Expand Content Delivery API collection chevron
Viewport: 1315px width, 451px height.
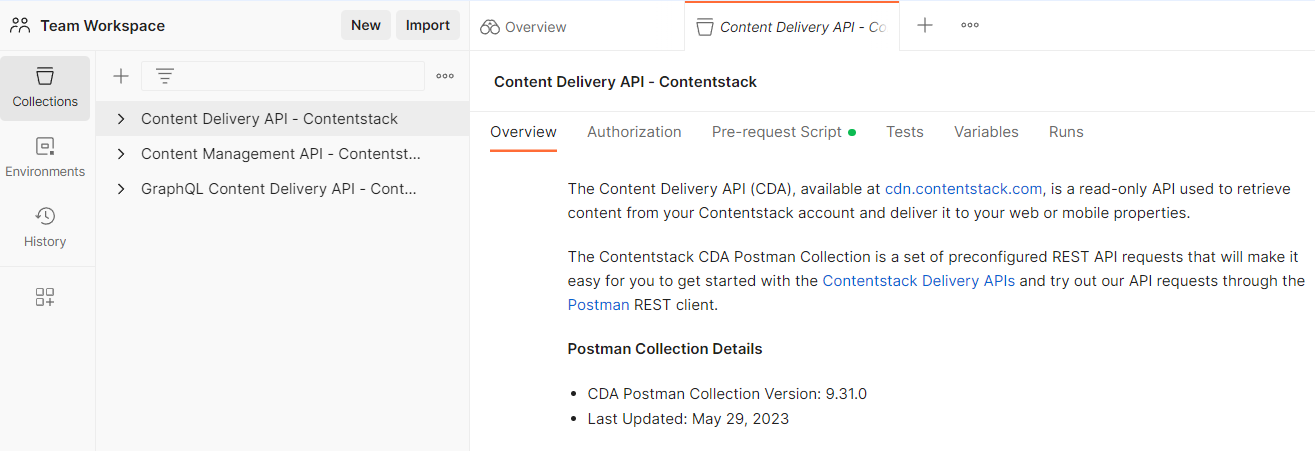121,119
